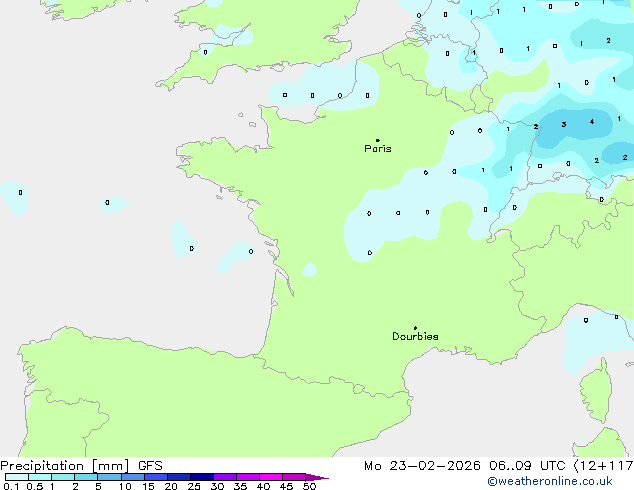
Task: Select the 1–2 mm legend swatch
Action: [63, 477]
